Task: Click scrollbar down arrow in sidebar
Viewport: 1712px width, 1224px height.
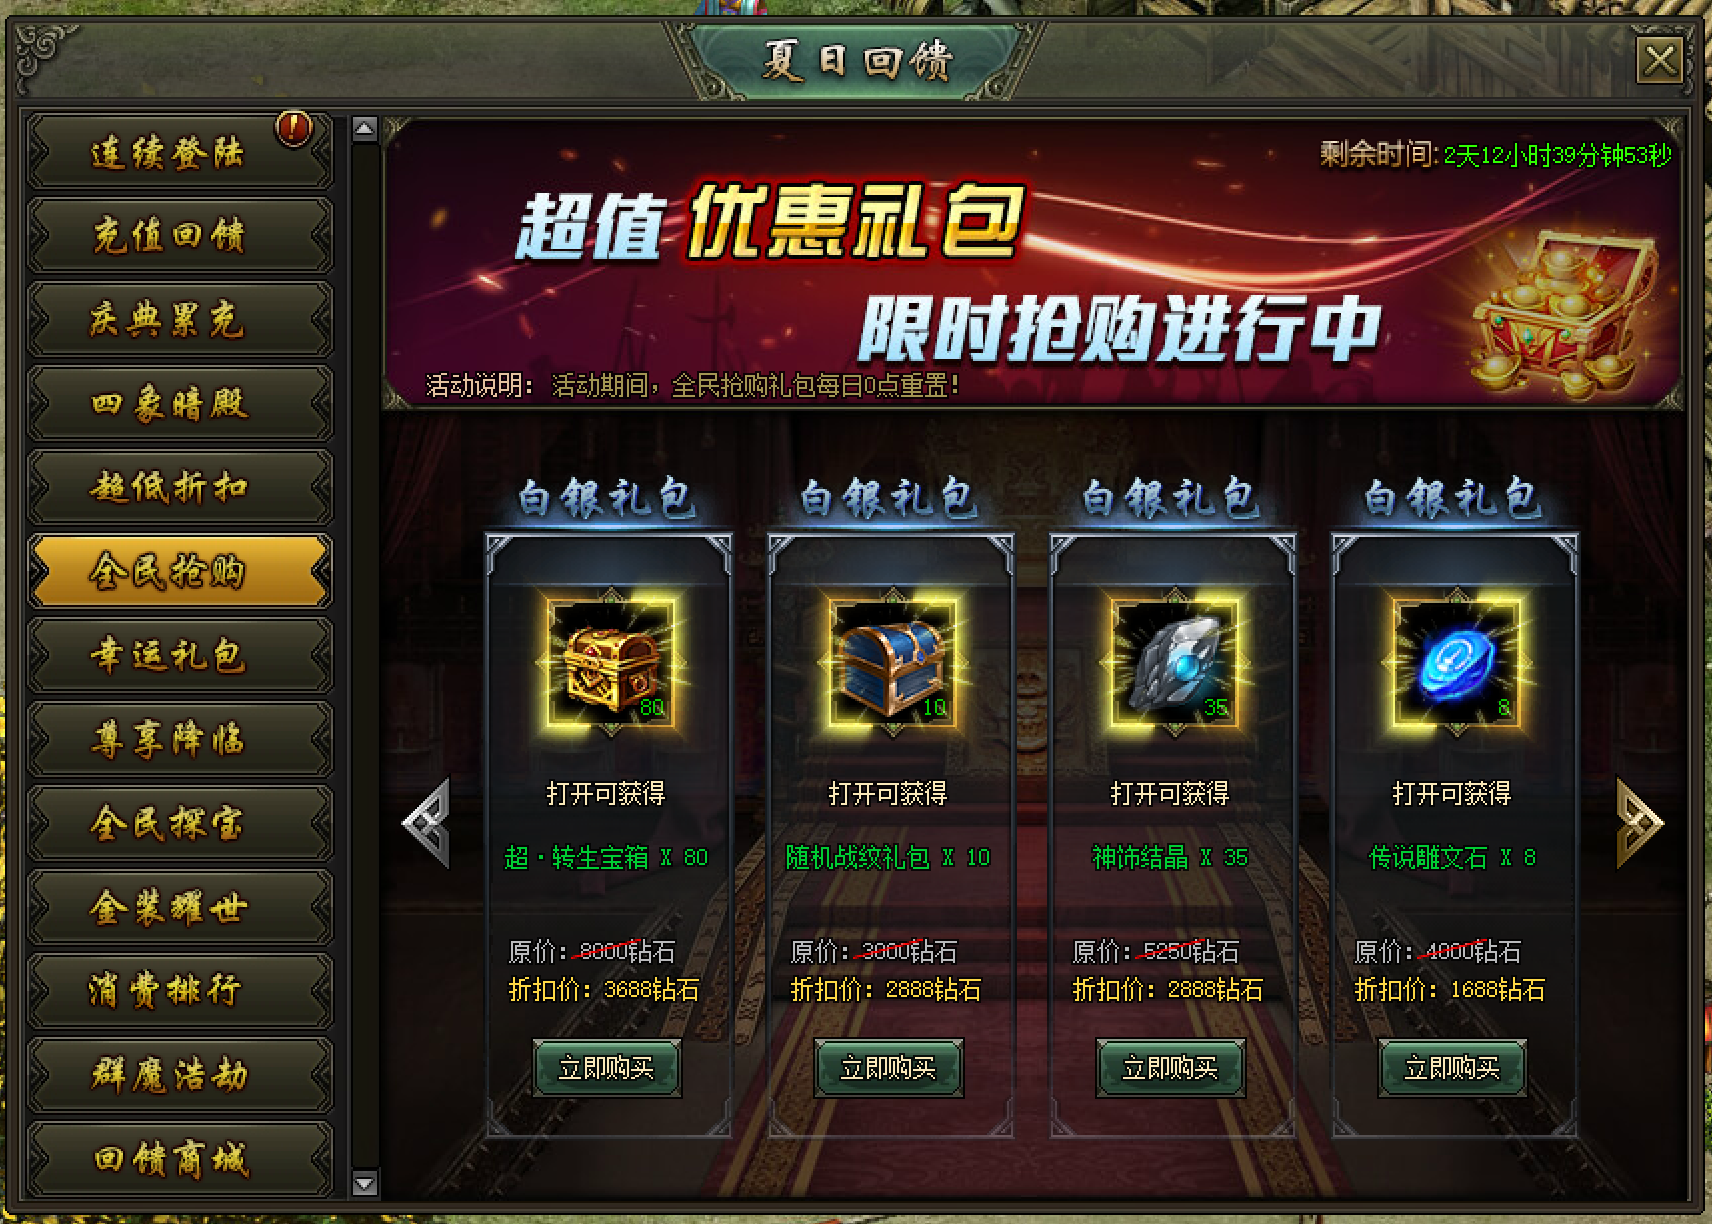Action: tap(365, 1184)
